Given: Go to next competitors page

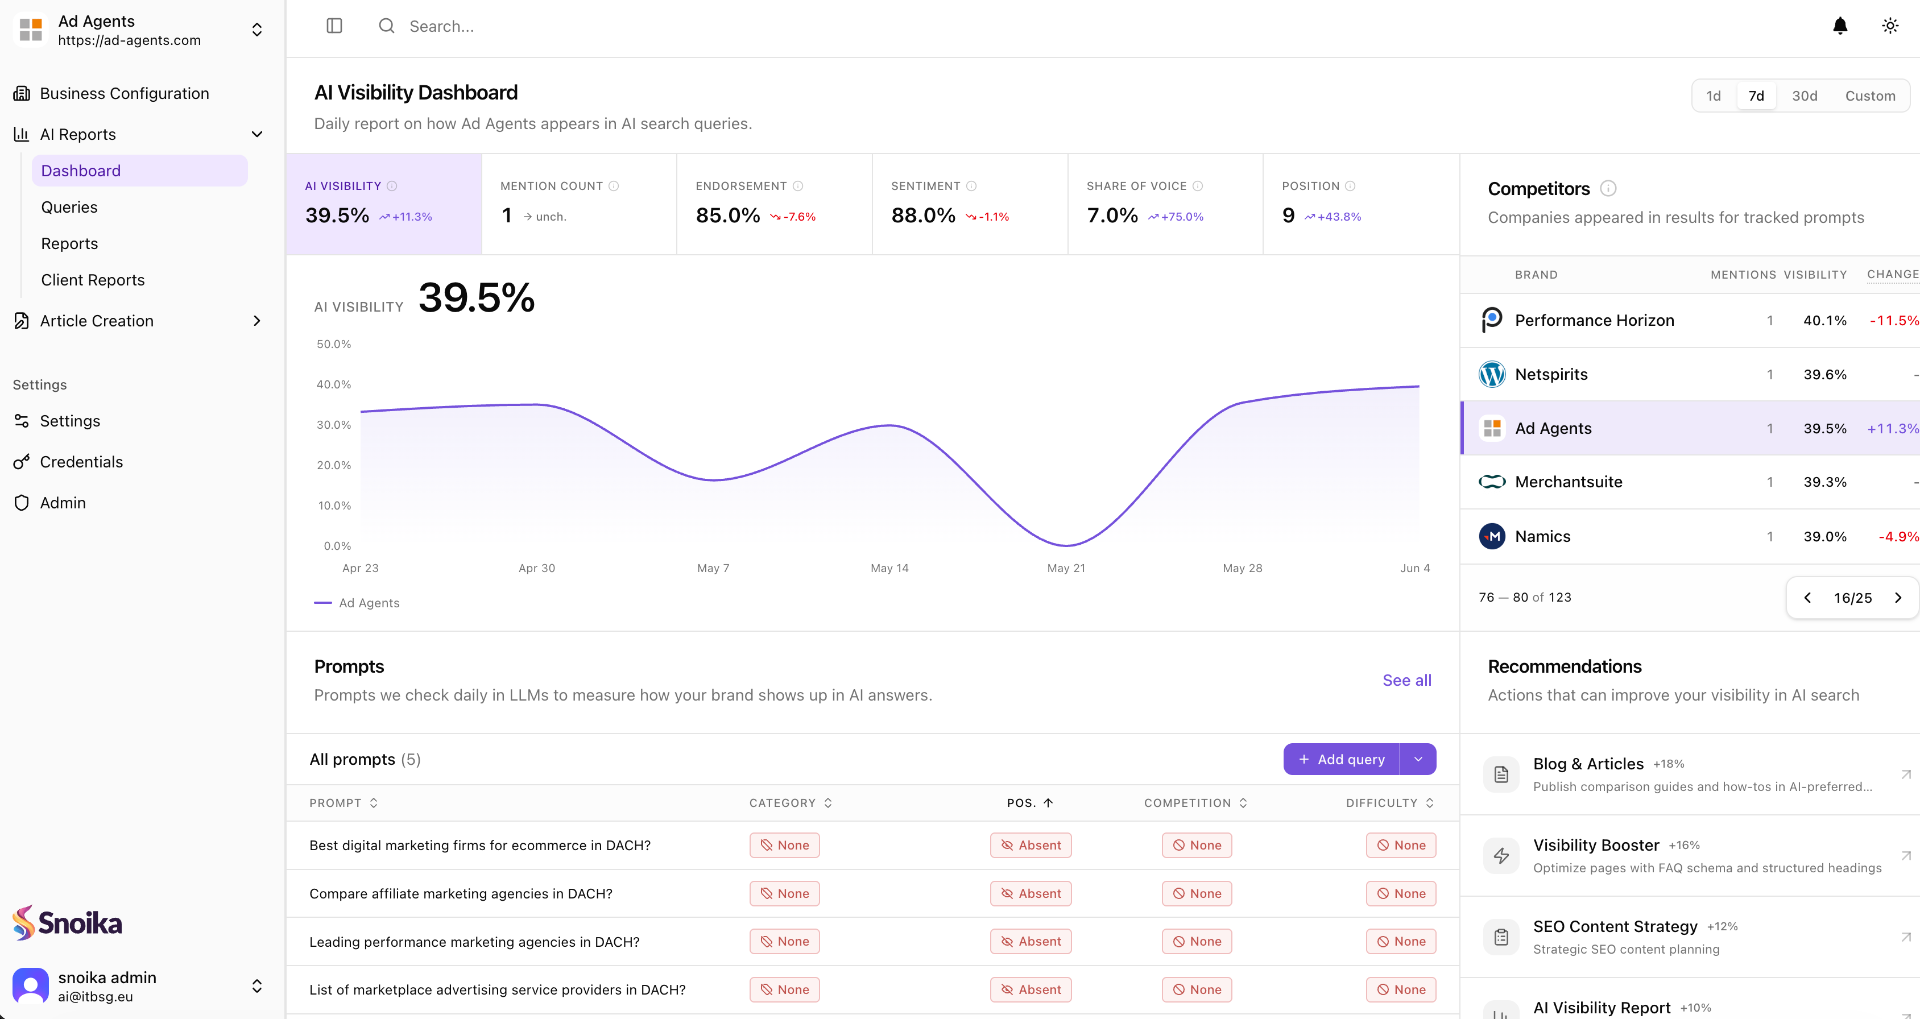Looking at the screenshot, I should 1898,598.
